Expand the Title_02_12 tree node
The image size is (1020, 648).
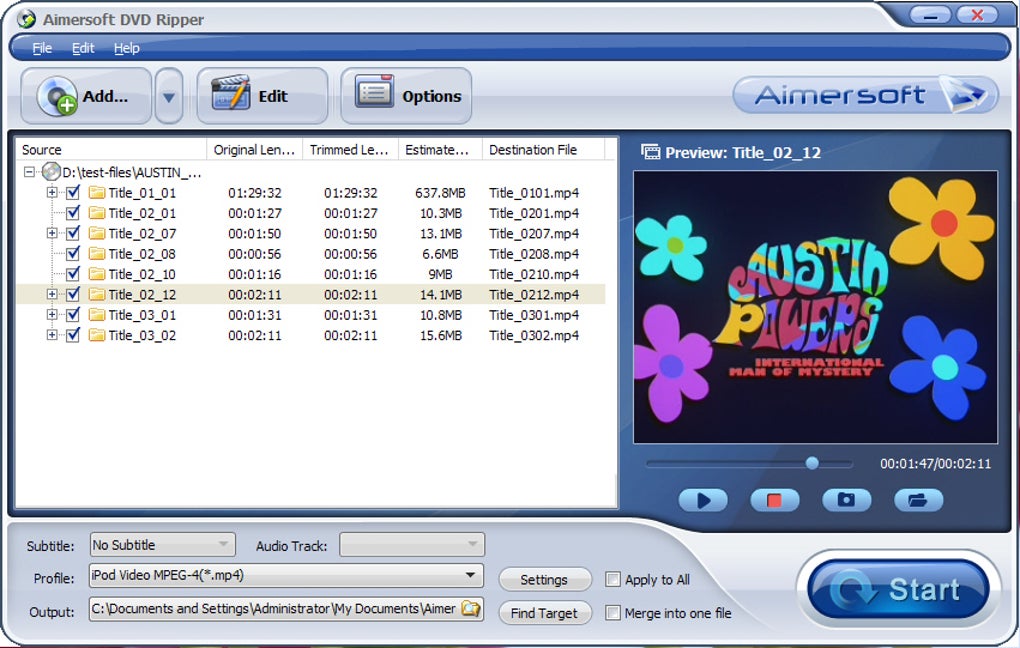click(x=52, y=294)
